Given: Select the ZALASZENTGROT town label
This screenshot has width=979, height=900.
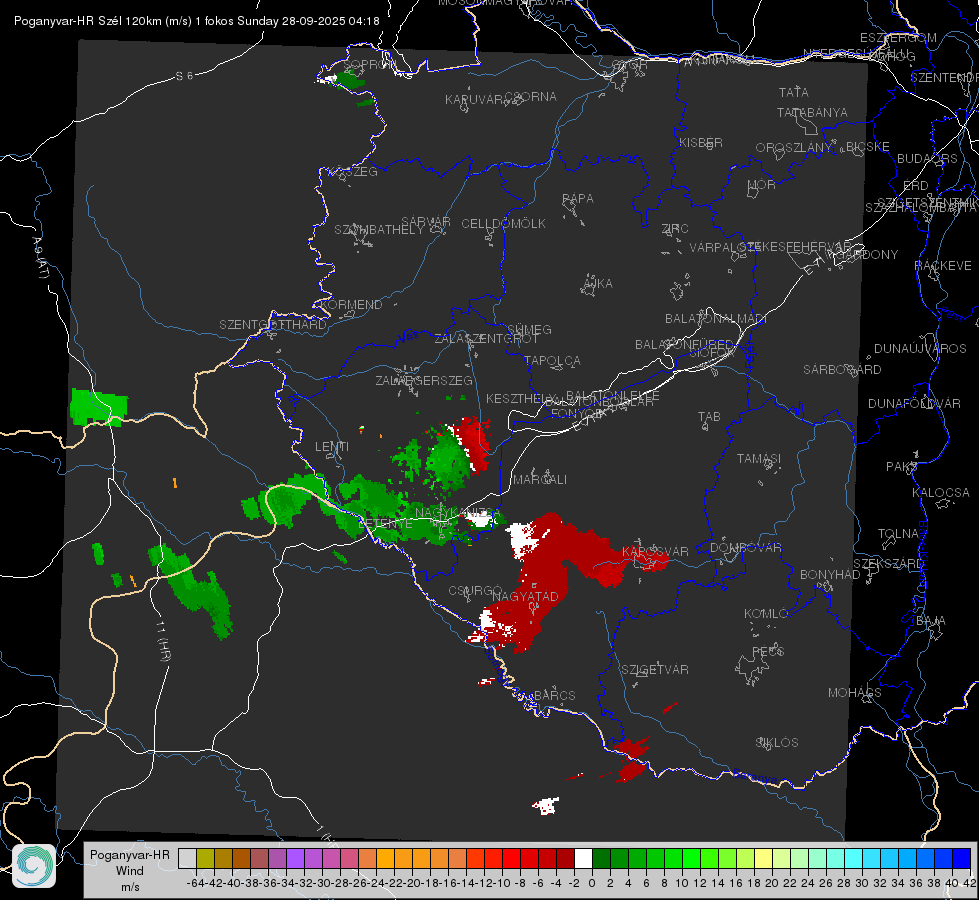Looking at the screenshot, I should 486,339.
